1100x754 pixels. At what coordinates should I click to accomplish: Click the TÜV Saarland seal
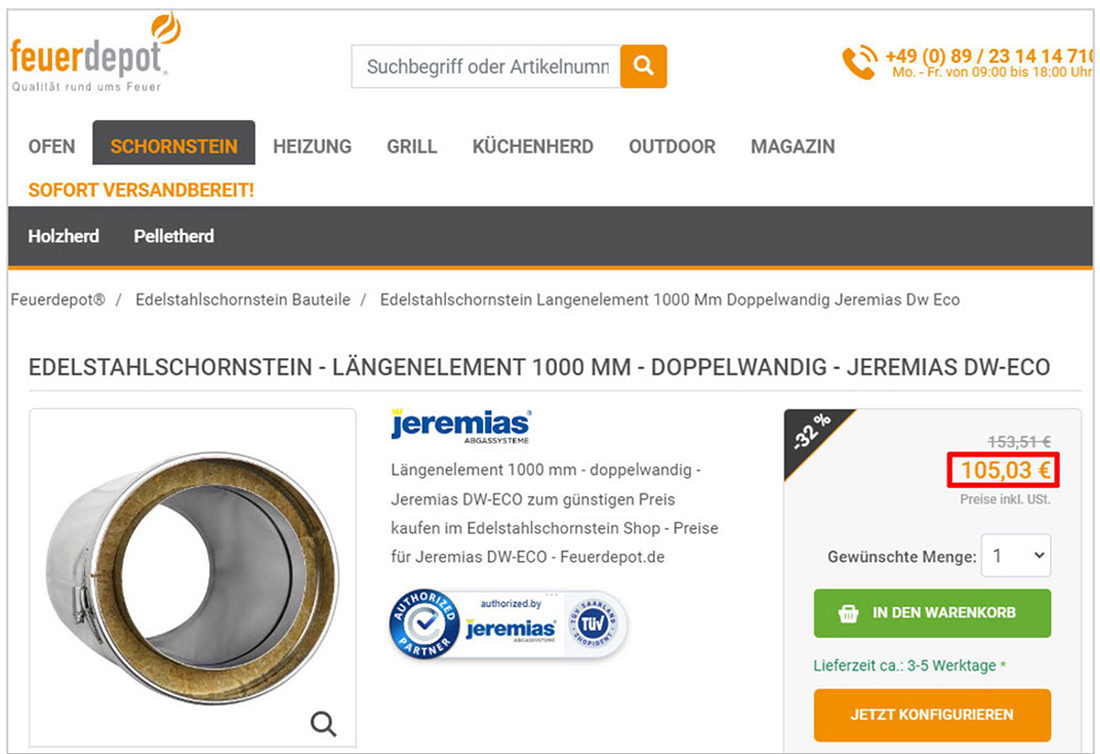click(x=593, y=622)
